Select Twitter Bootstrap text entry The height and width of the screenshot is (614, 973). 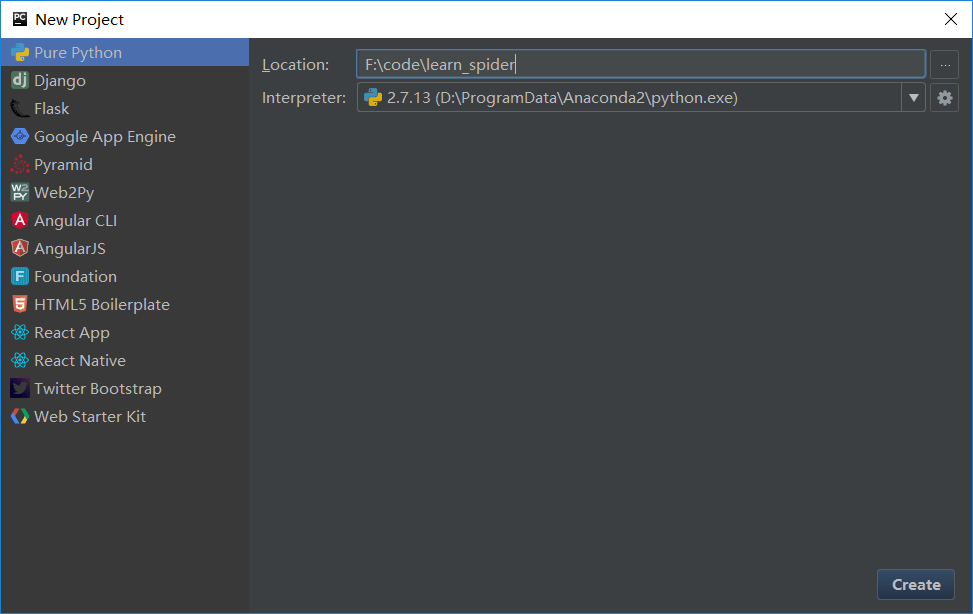tap(98, 389)
